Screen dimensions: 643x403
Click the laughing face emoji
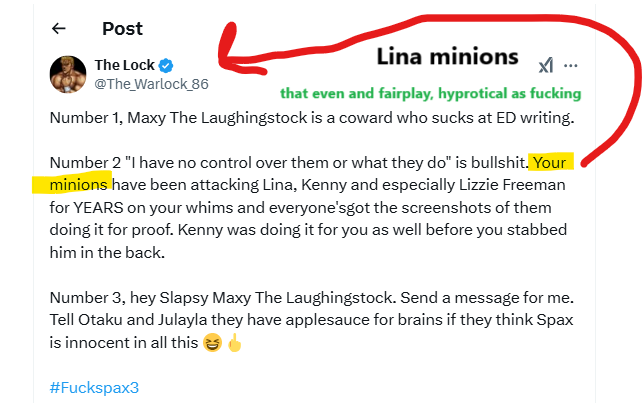(x=212, y=344)
